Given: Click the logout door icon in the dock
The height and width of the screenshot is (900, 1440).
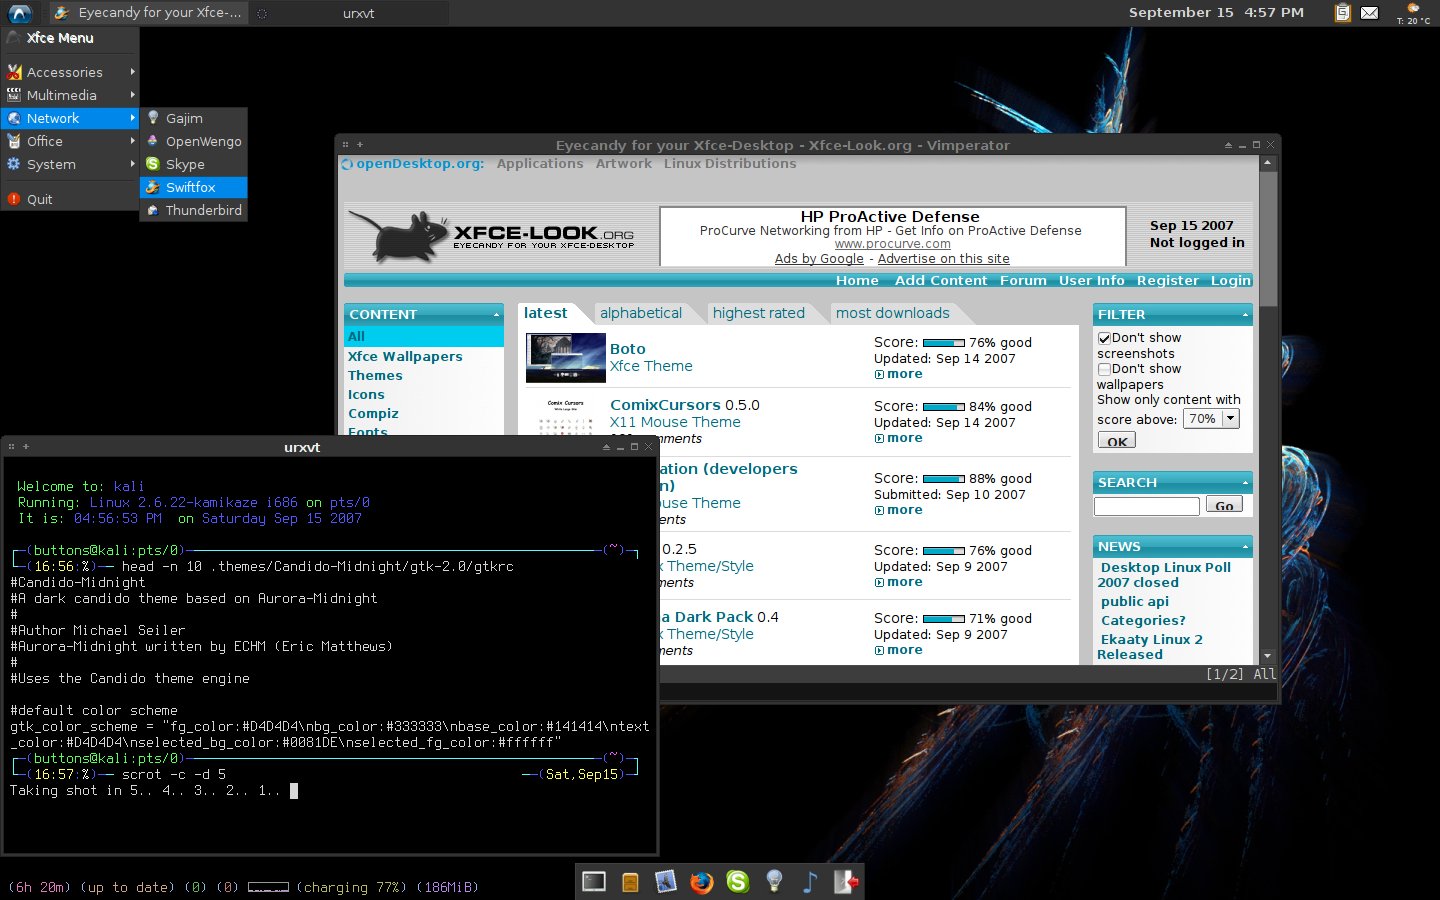Looking at the screenshot, I should [846, 881].
